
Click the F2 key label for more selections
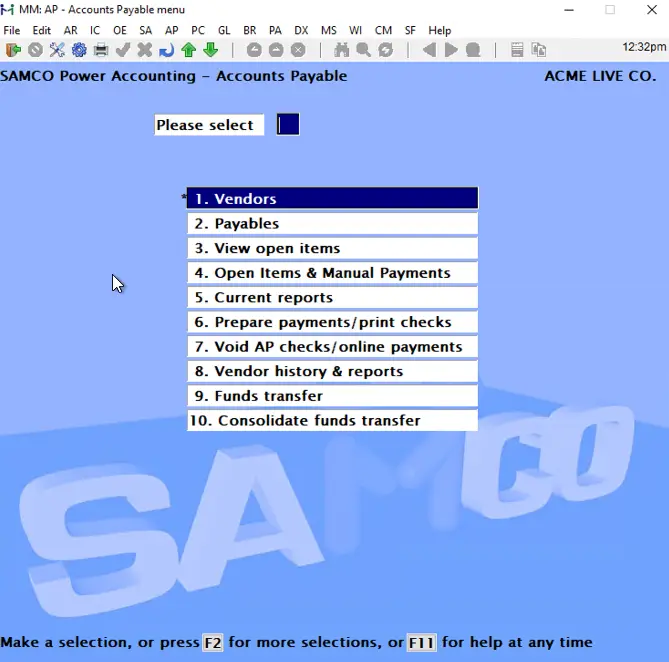tap(212, 643)
